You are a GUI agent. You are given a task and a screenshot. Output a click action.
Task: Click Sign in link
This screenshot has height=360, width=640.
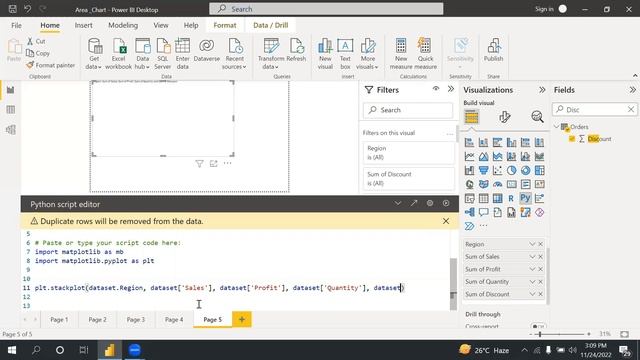[x=544, y=9]
